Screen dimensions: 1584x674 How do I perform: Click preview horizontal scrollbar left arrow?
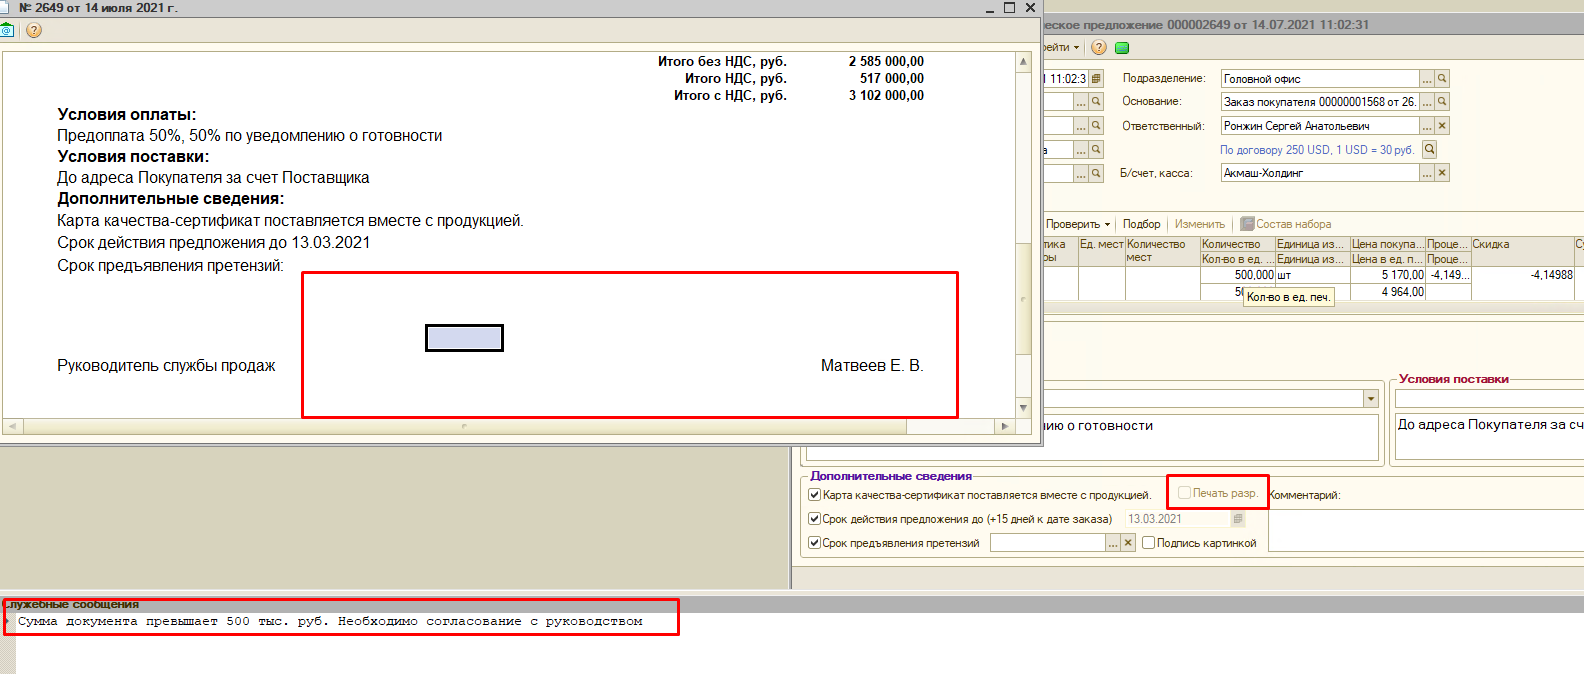(12, 426)
